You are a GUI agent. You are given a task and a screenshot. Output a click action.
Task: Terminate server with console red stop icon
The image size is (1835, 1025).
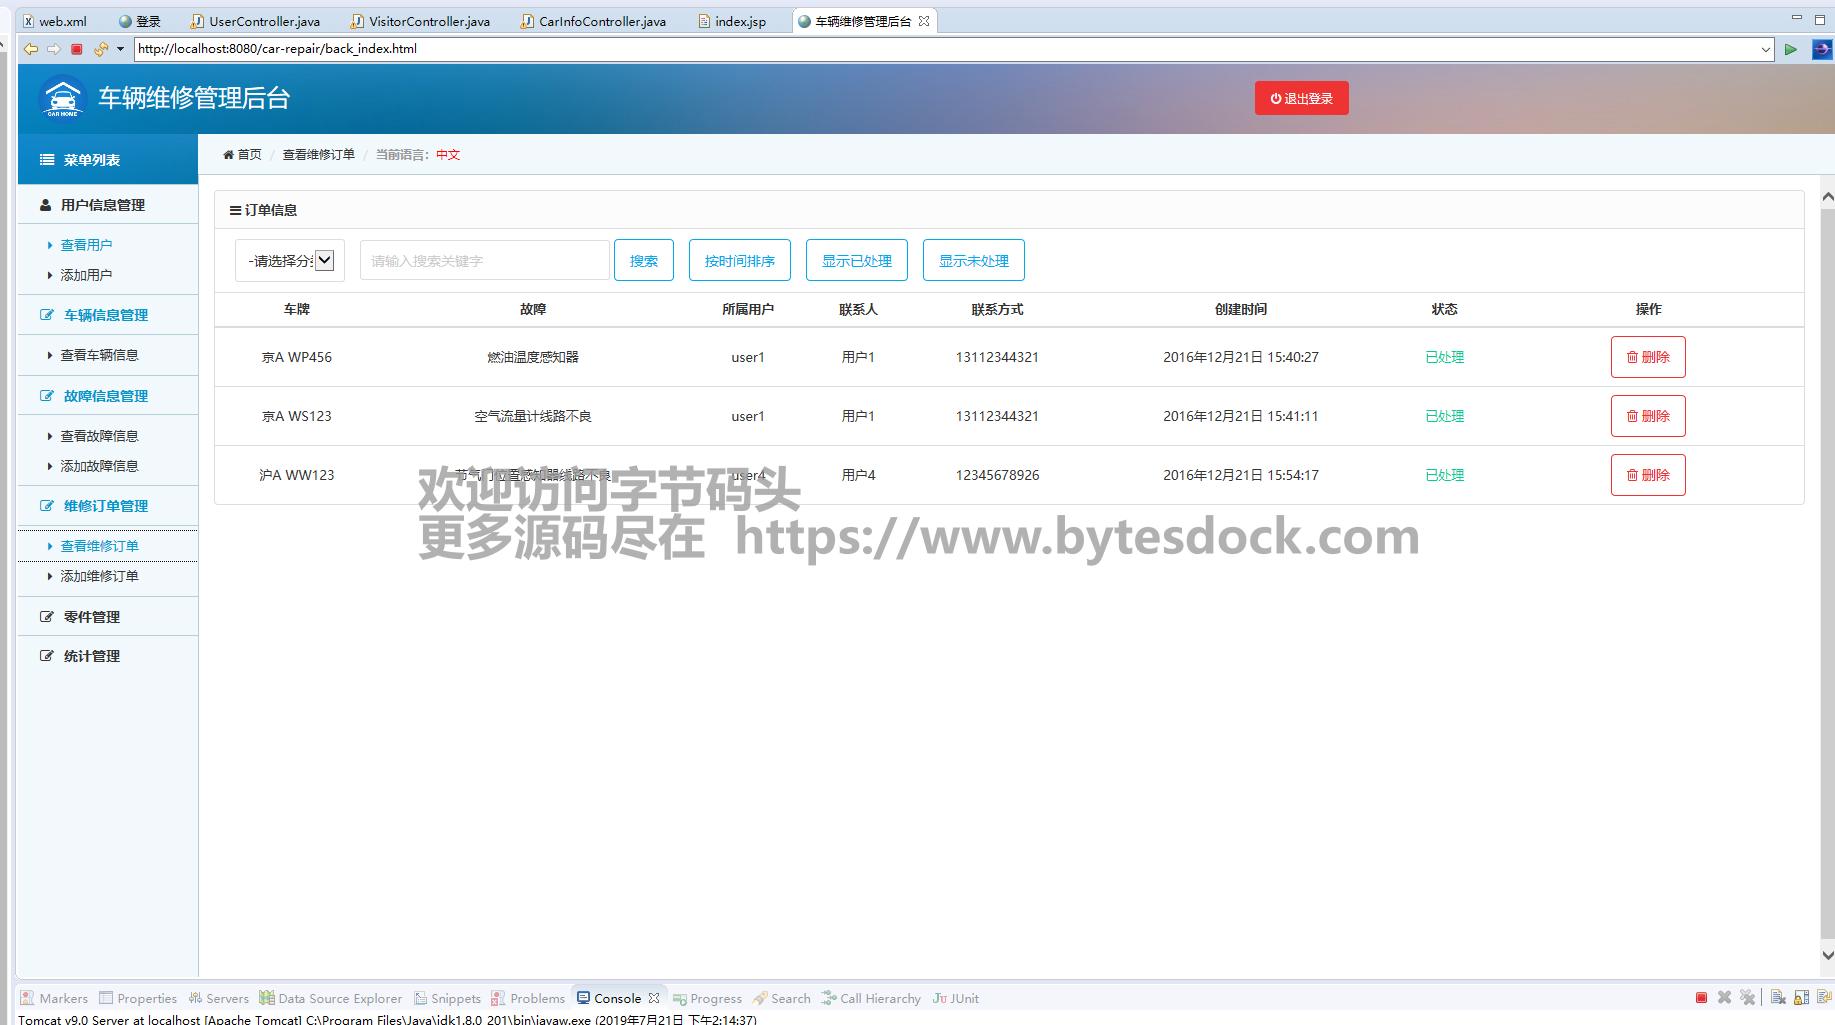click(1701, 998)
